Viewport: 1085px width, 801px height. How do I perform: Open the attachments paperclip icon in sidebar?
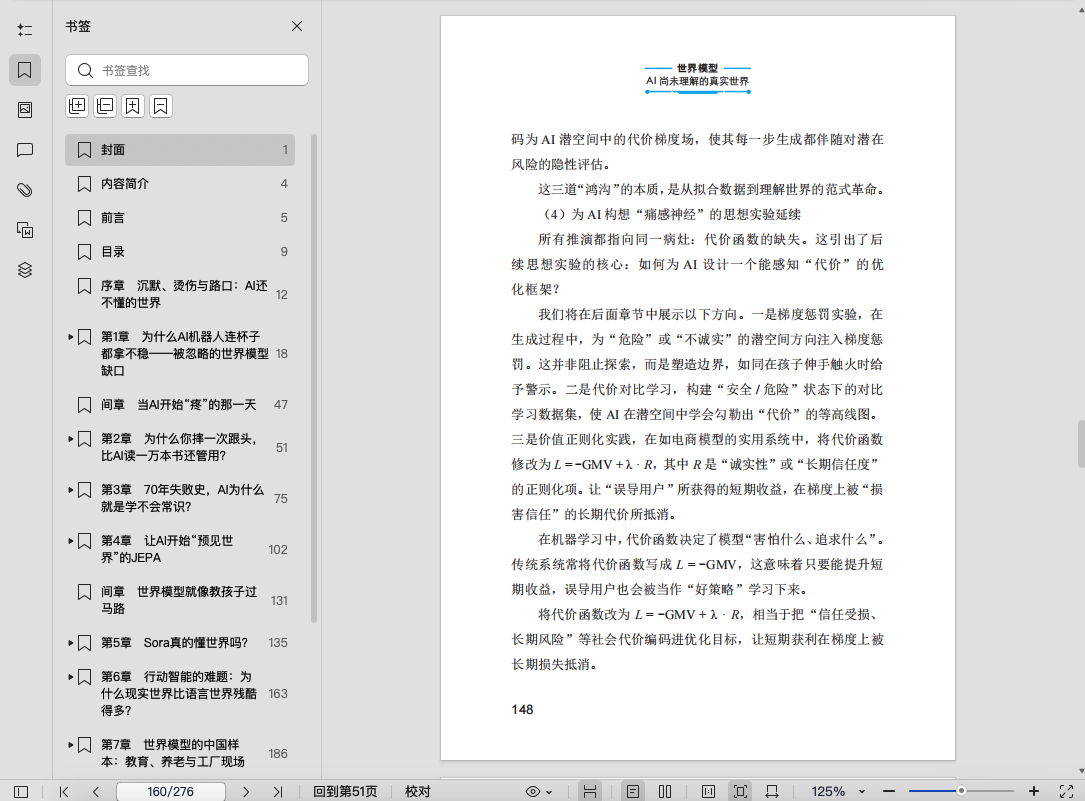point(25,190)
